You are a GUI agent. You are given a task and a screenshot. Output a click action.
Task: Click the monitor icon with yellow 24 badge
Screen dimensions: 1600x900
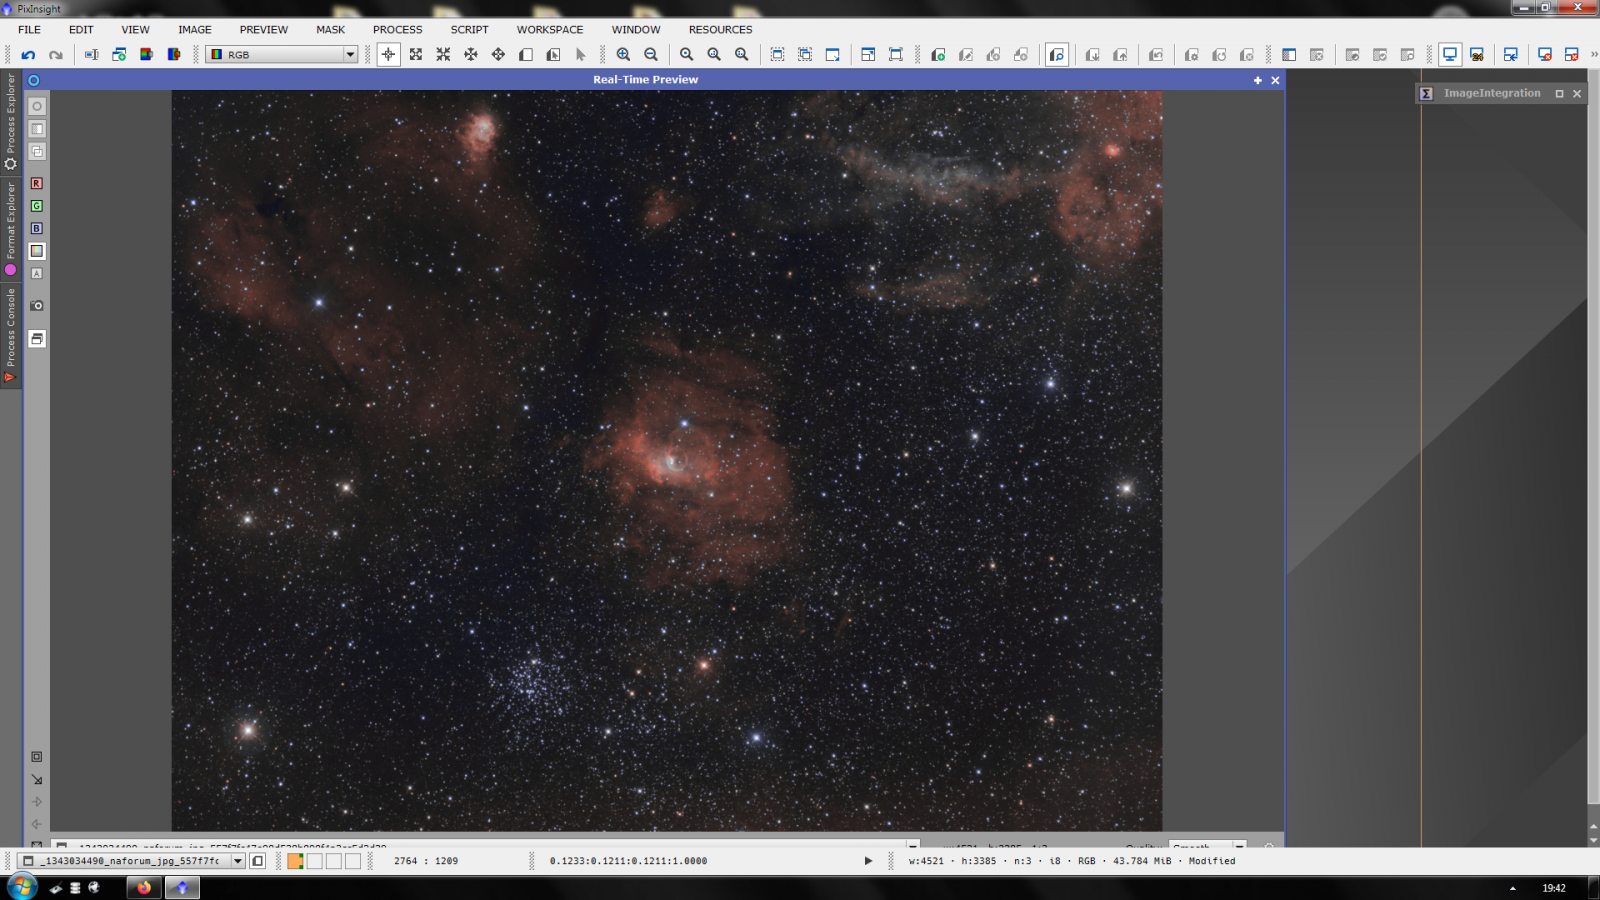point(1477,55)
